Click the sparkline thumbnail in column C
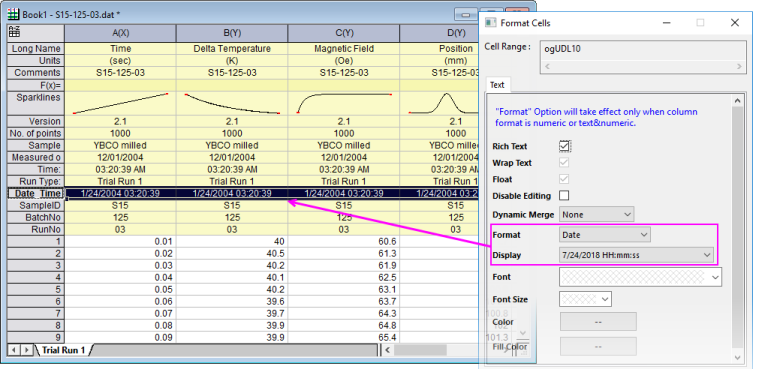 (x=344, y=103)
